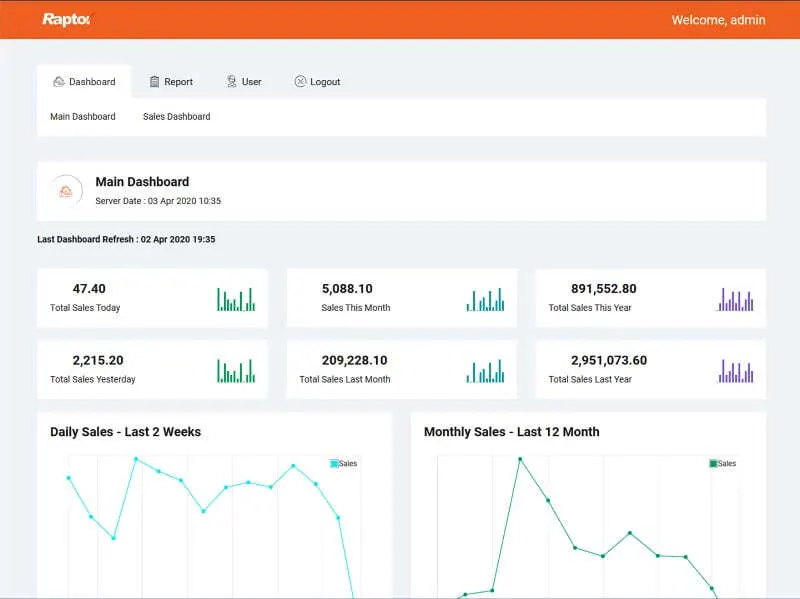The height and width of the screenshot is (599, 800).
Task: Click the Welcome, admin text in header
Action: tap(718, 20)
